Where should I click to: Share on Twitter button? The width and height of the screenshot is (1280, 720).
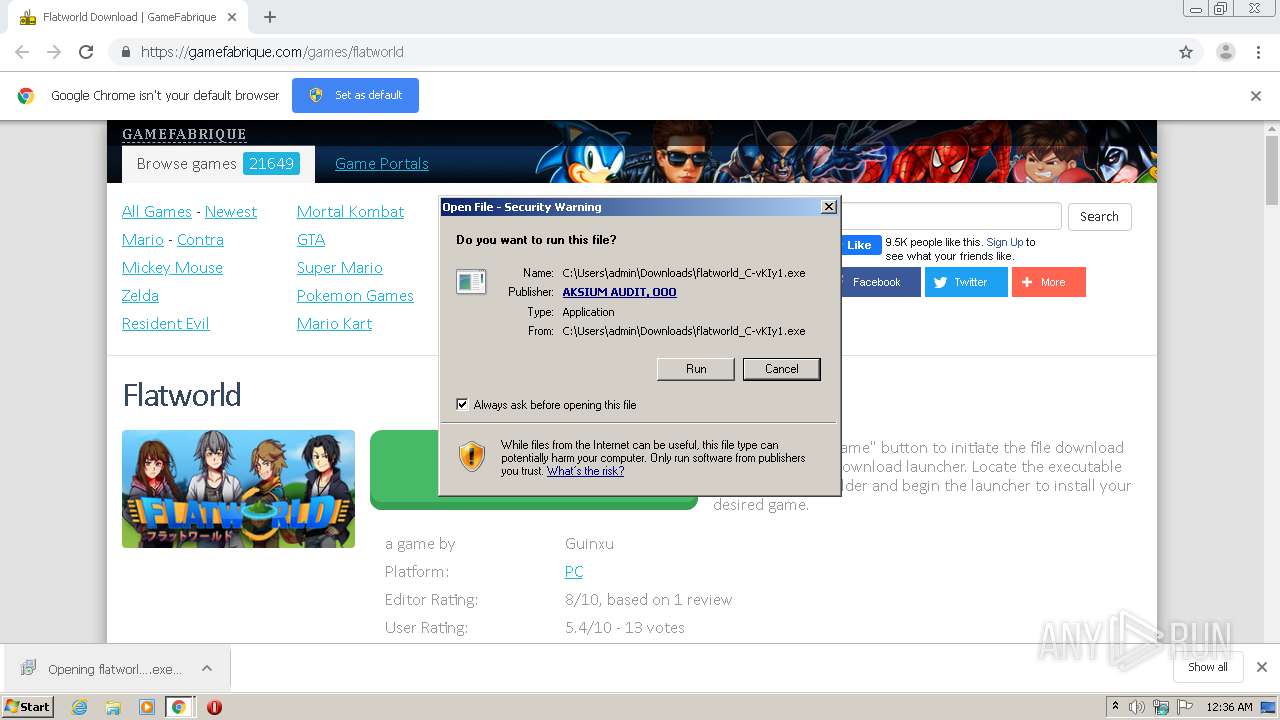[965, 282]
